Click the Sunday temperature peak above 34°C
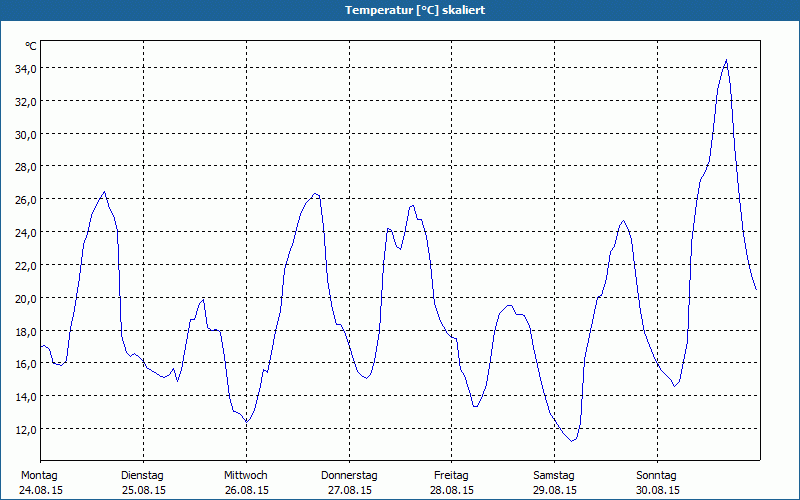 (x=726, y=60)
